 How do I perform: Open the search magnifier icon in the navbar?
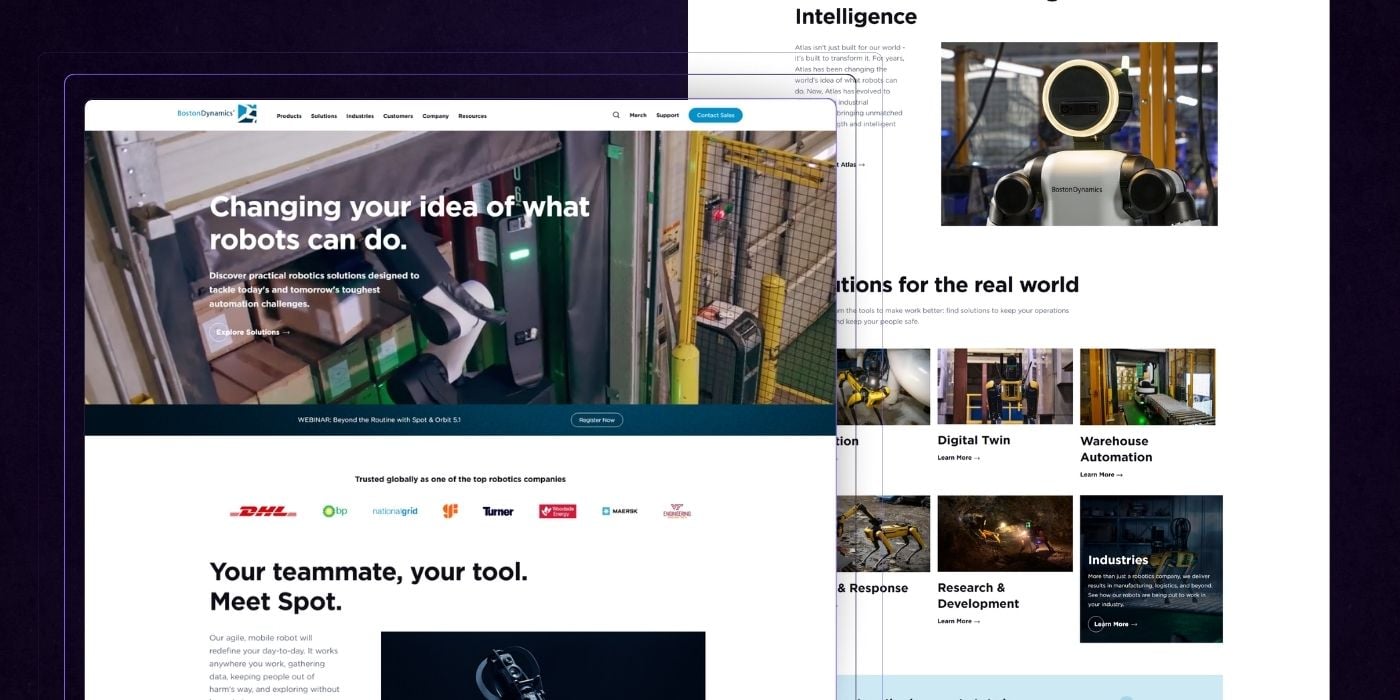[x=616, y=115]
